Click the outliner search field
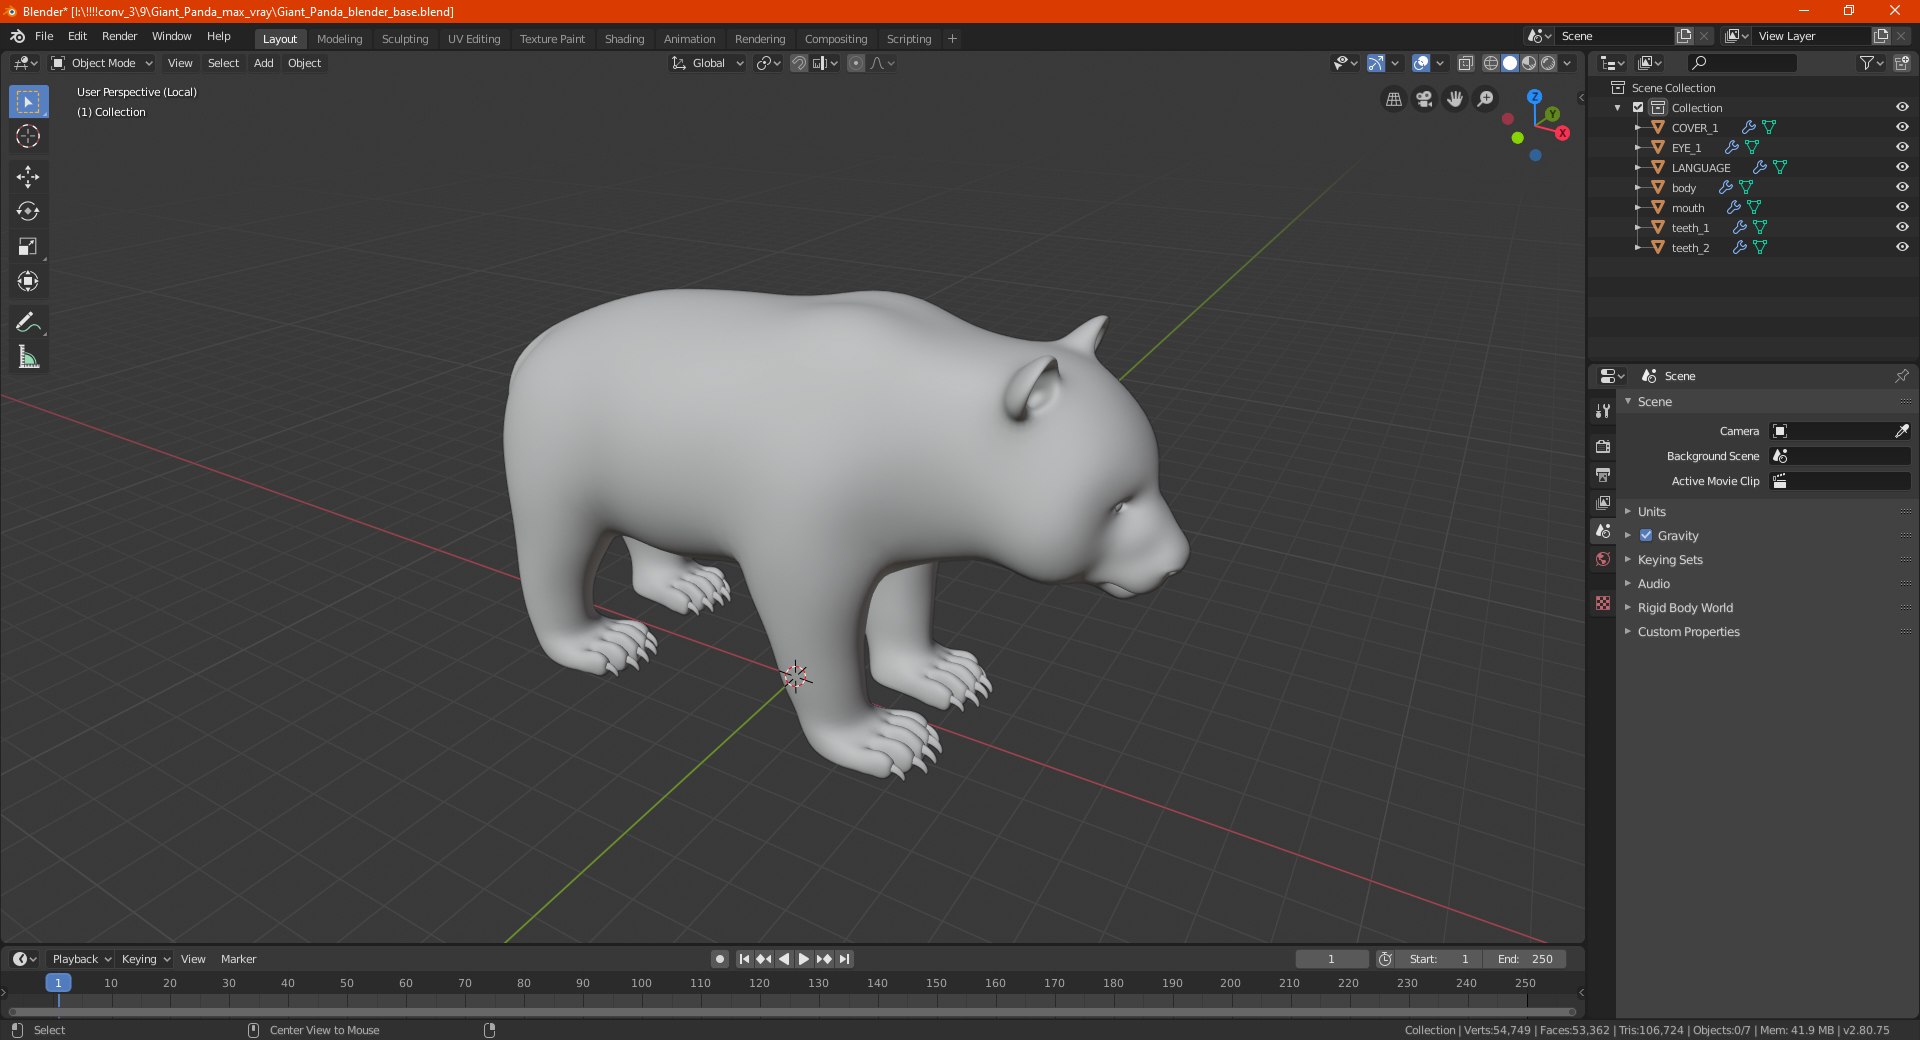This screenshot has height=1040, width=1920. (1741, 63)
